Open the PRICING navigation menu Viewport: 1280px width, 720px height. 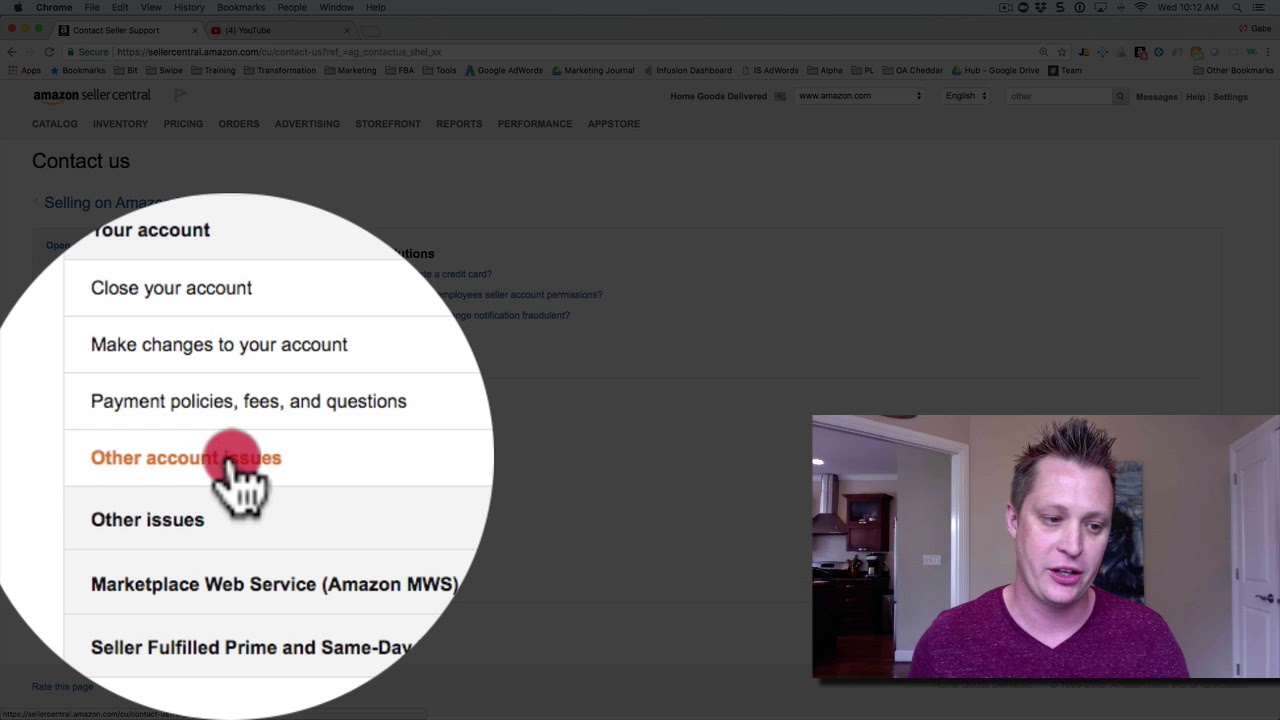tap(183, 124)
